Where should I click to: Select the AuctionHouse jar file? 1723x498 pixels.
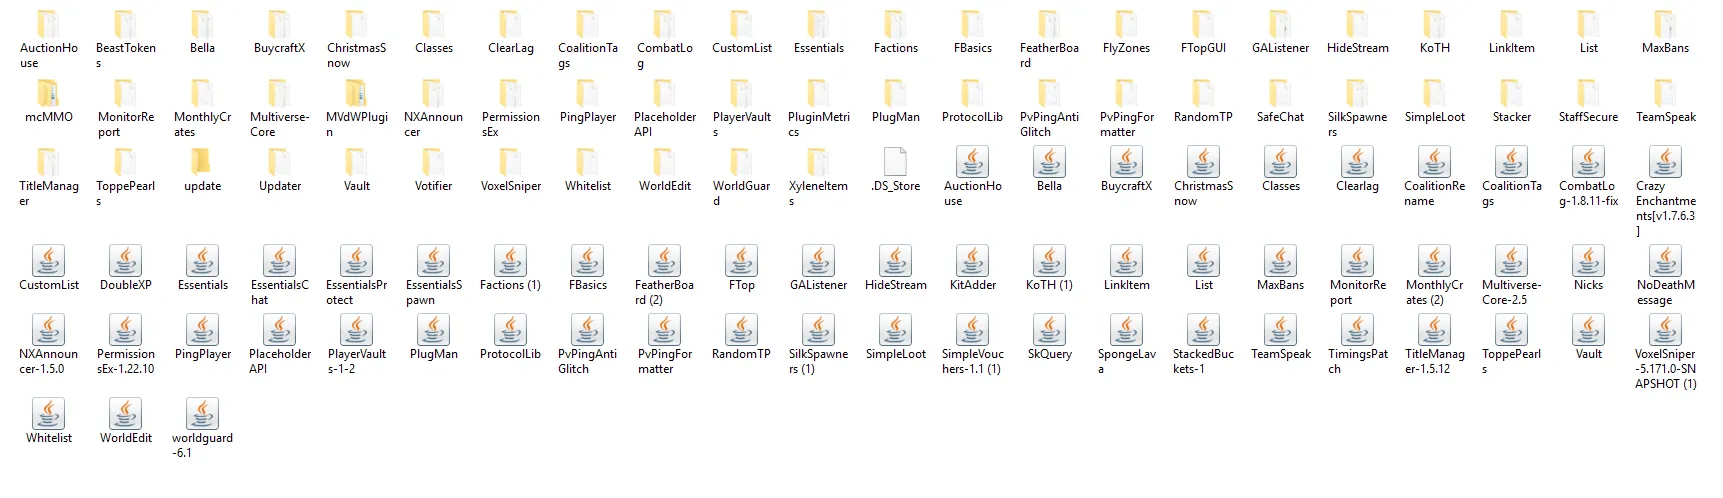[972, 177]
